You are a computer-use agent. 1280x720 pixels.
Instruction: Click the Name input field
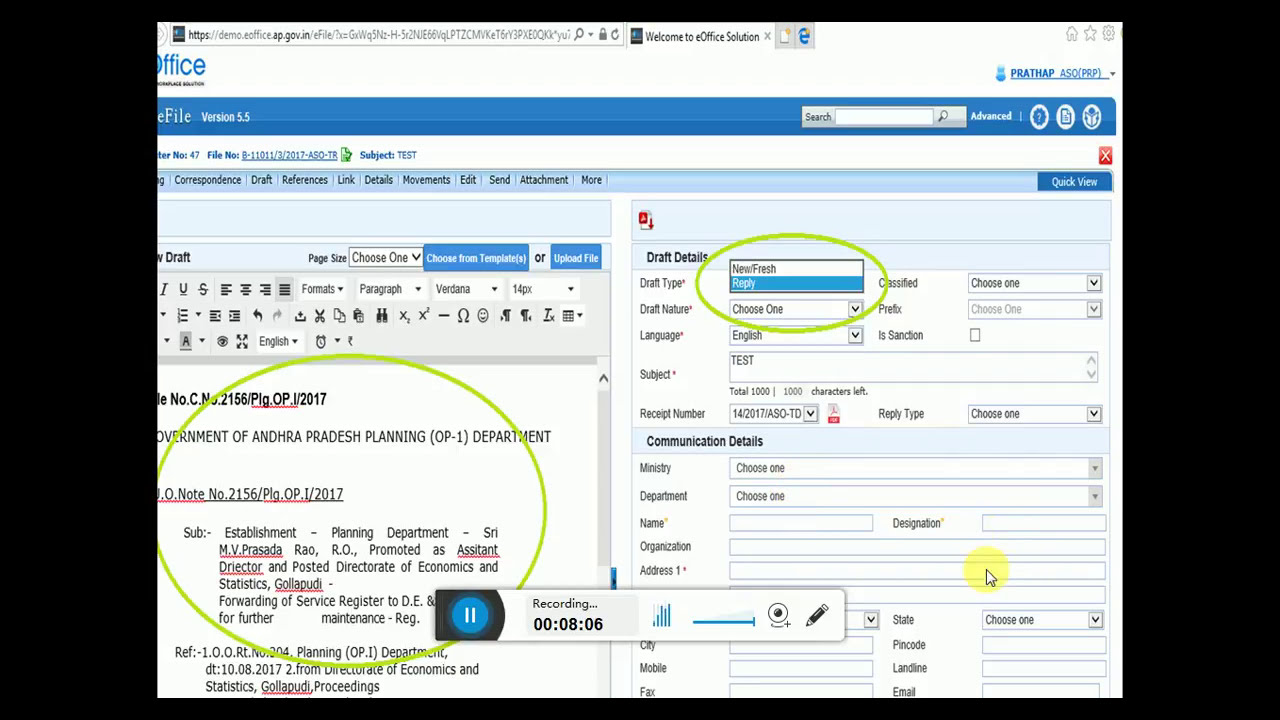coord(801,523)
